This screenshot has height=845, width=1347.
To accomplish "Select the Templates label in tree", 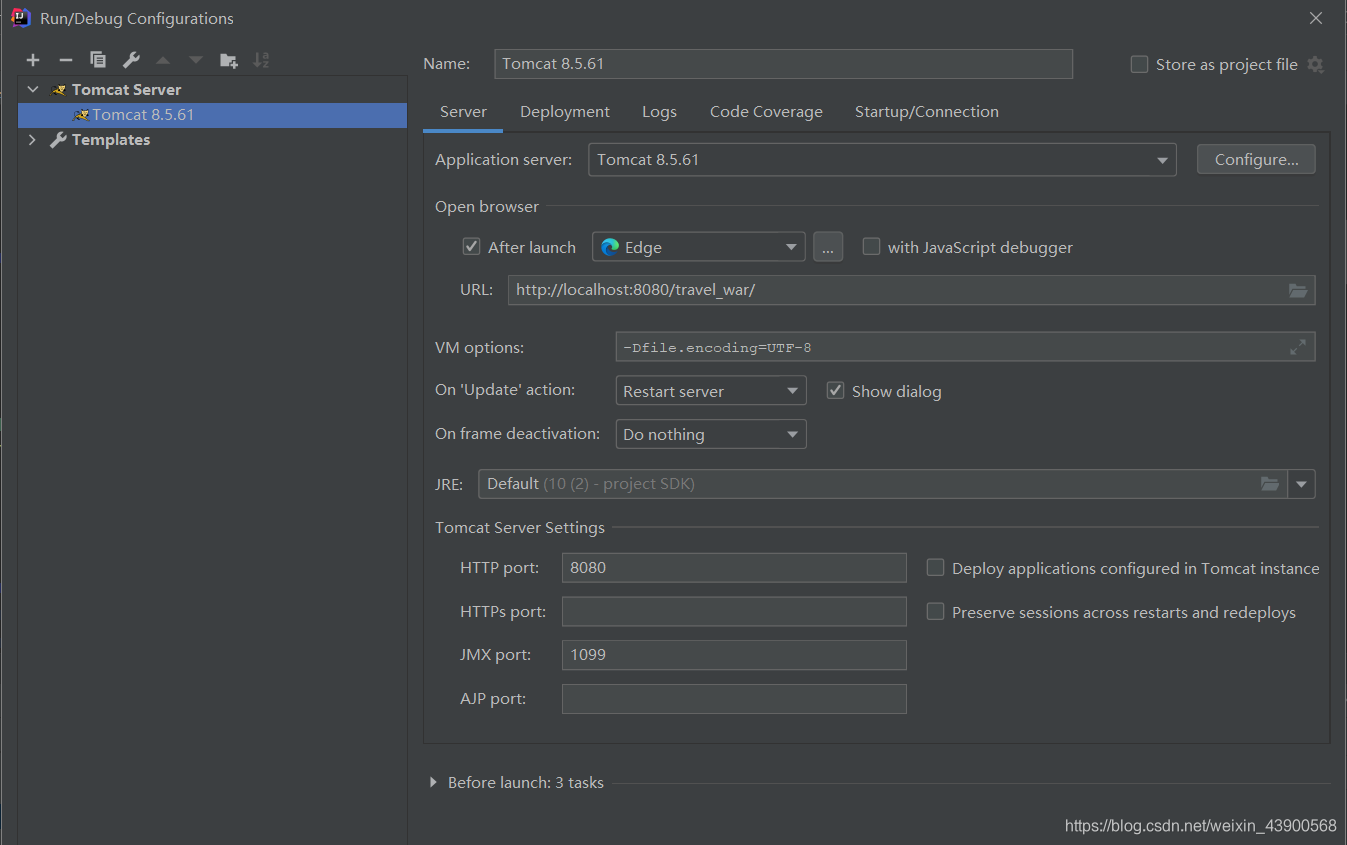I will tap(111, 140).
